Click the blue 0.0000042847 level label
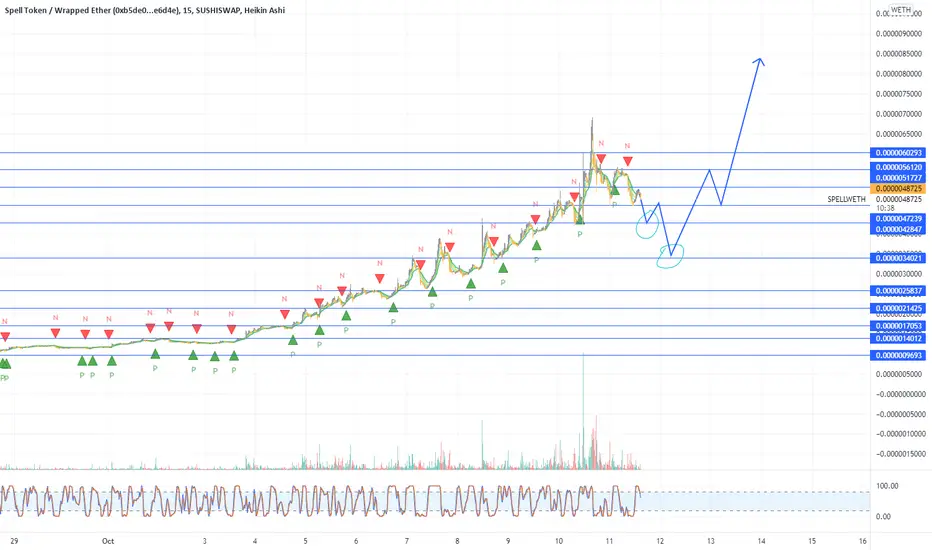This screenshot has width=932, height=550. tap(898, 230)
